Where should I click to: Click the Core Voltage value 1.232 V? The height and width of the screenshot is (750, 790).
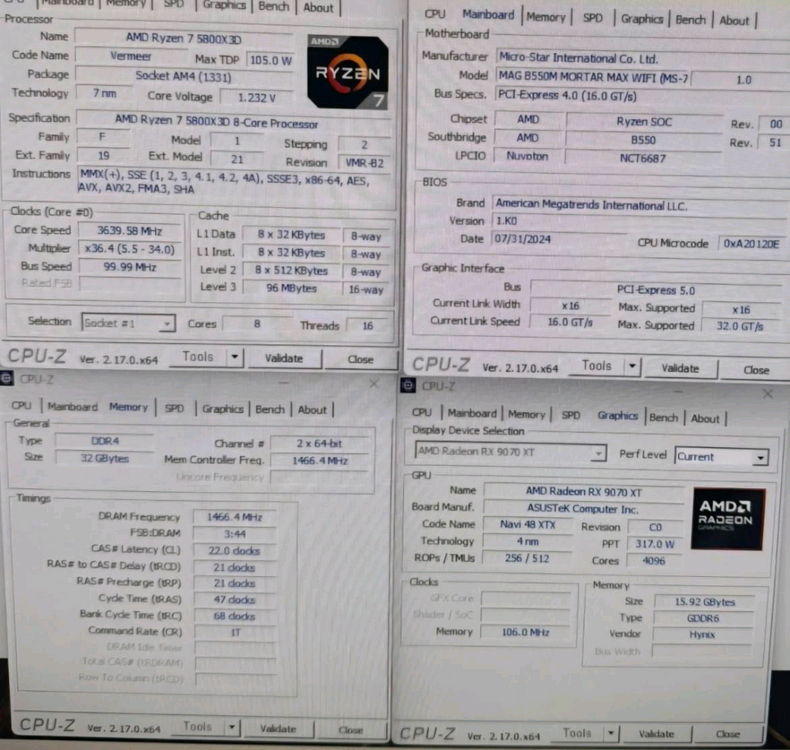point(256,97)
